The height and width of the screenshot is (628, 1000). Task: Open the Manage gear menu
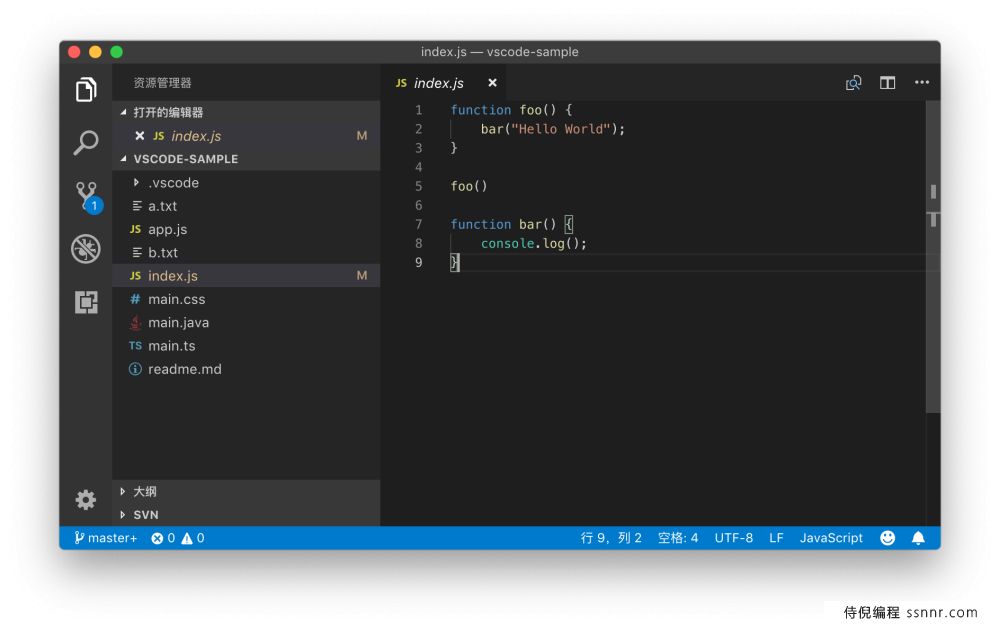tap(86, 500)
